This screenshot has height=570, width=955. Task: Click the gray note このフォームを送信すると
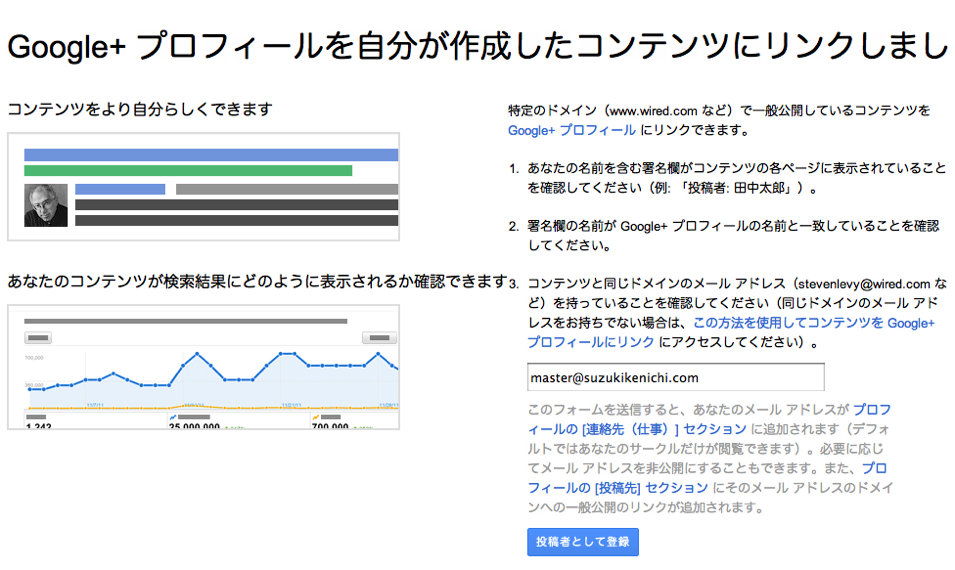click(x=710, y=458)
